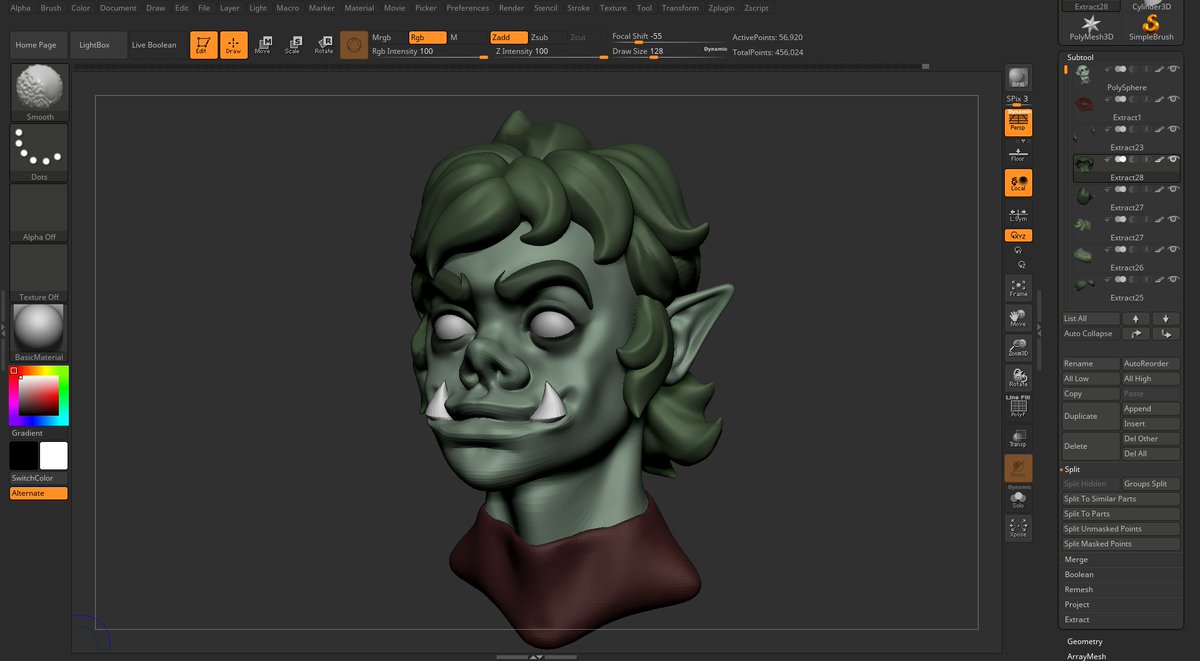Select the PolyMesh3D tool
This screenshot has height=661, width=1200.
click(x=1091, y=28)
